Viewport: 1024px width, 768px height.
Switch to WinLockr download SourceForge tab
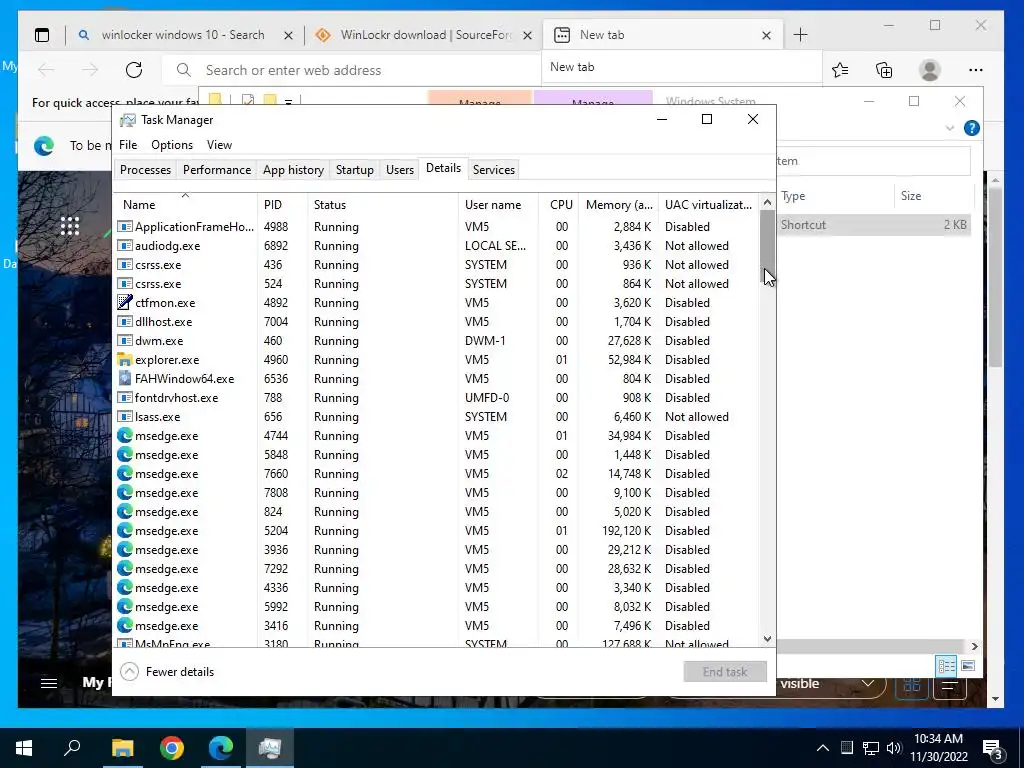(x=425, y=35)
